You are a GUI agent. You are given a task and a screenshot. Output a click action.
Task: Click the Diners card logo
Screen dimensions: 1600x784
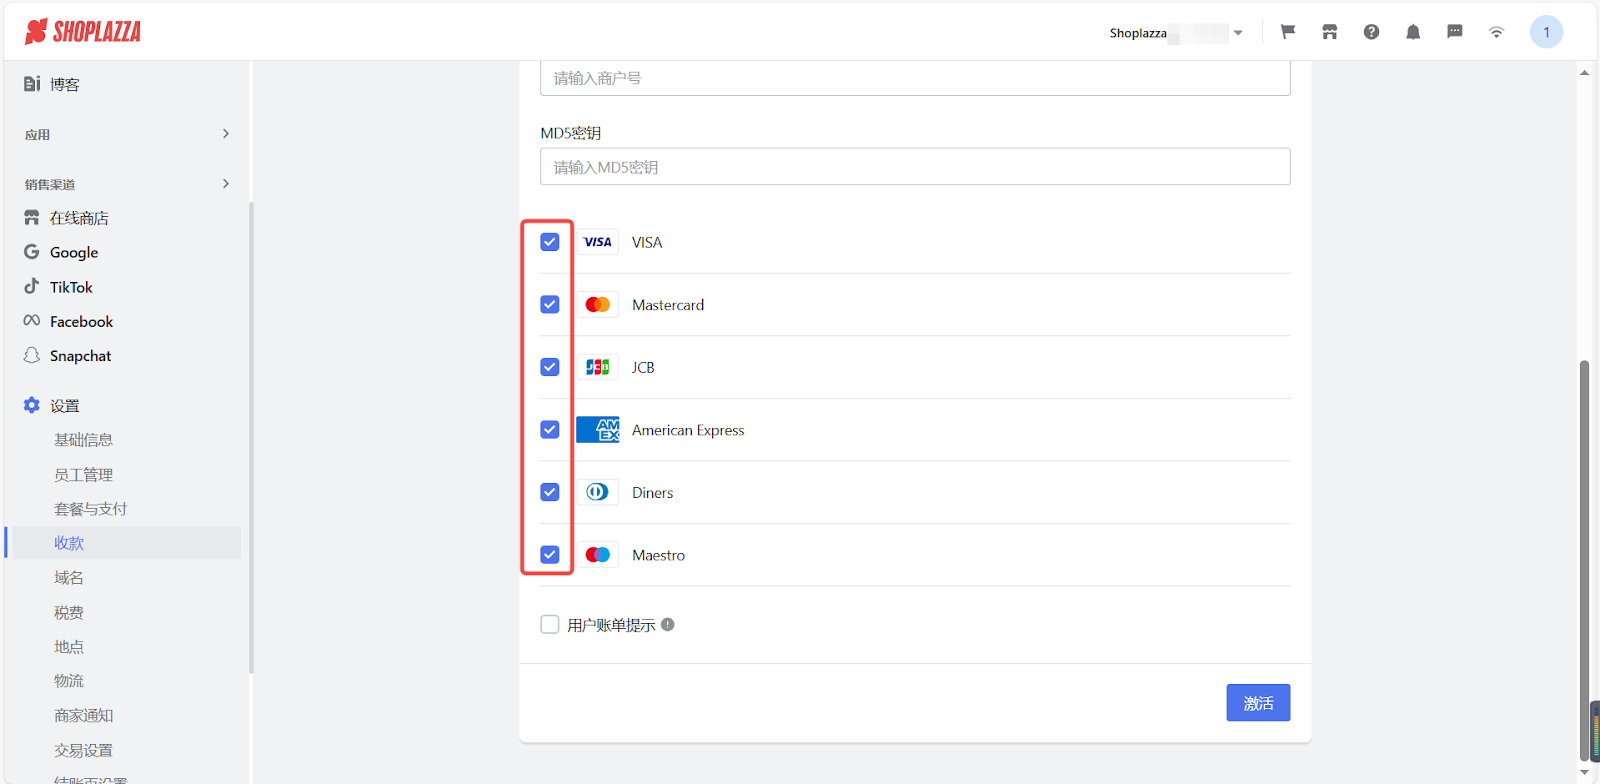(x=598, y=492)
